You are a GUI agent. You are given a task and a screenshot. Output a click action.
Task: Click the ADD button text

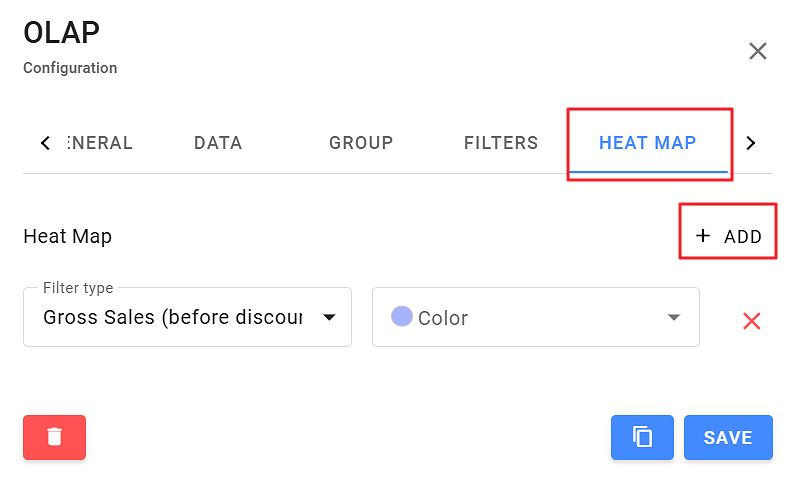[742, 237]
